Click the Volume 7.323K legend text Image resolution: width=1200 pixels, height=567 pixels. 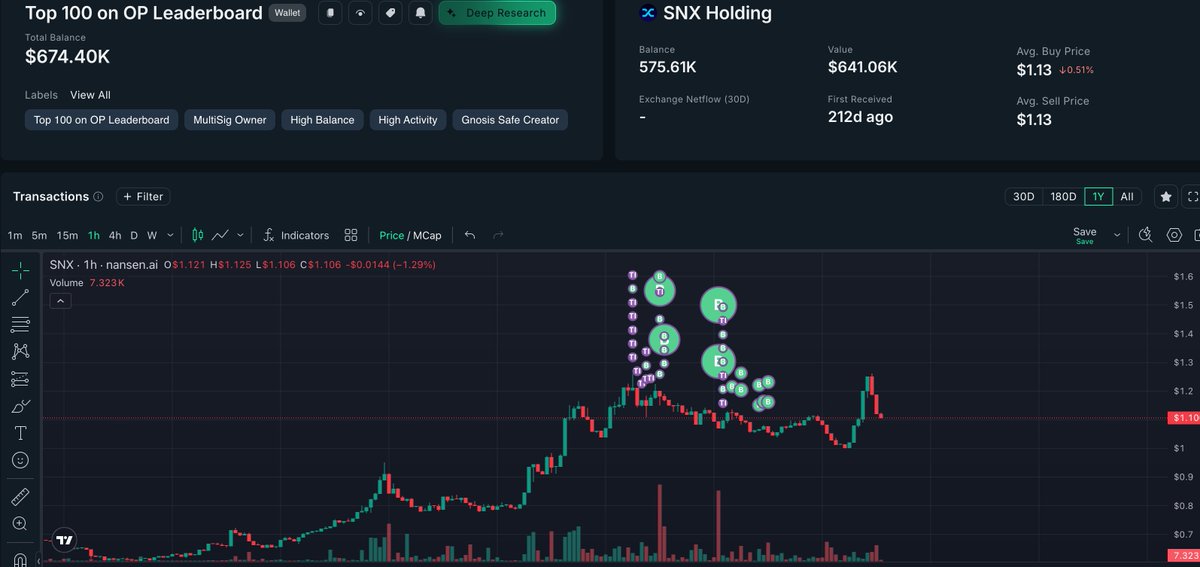click(x=87, y=283)
